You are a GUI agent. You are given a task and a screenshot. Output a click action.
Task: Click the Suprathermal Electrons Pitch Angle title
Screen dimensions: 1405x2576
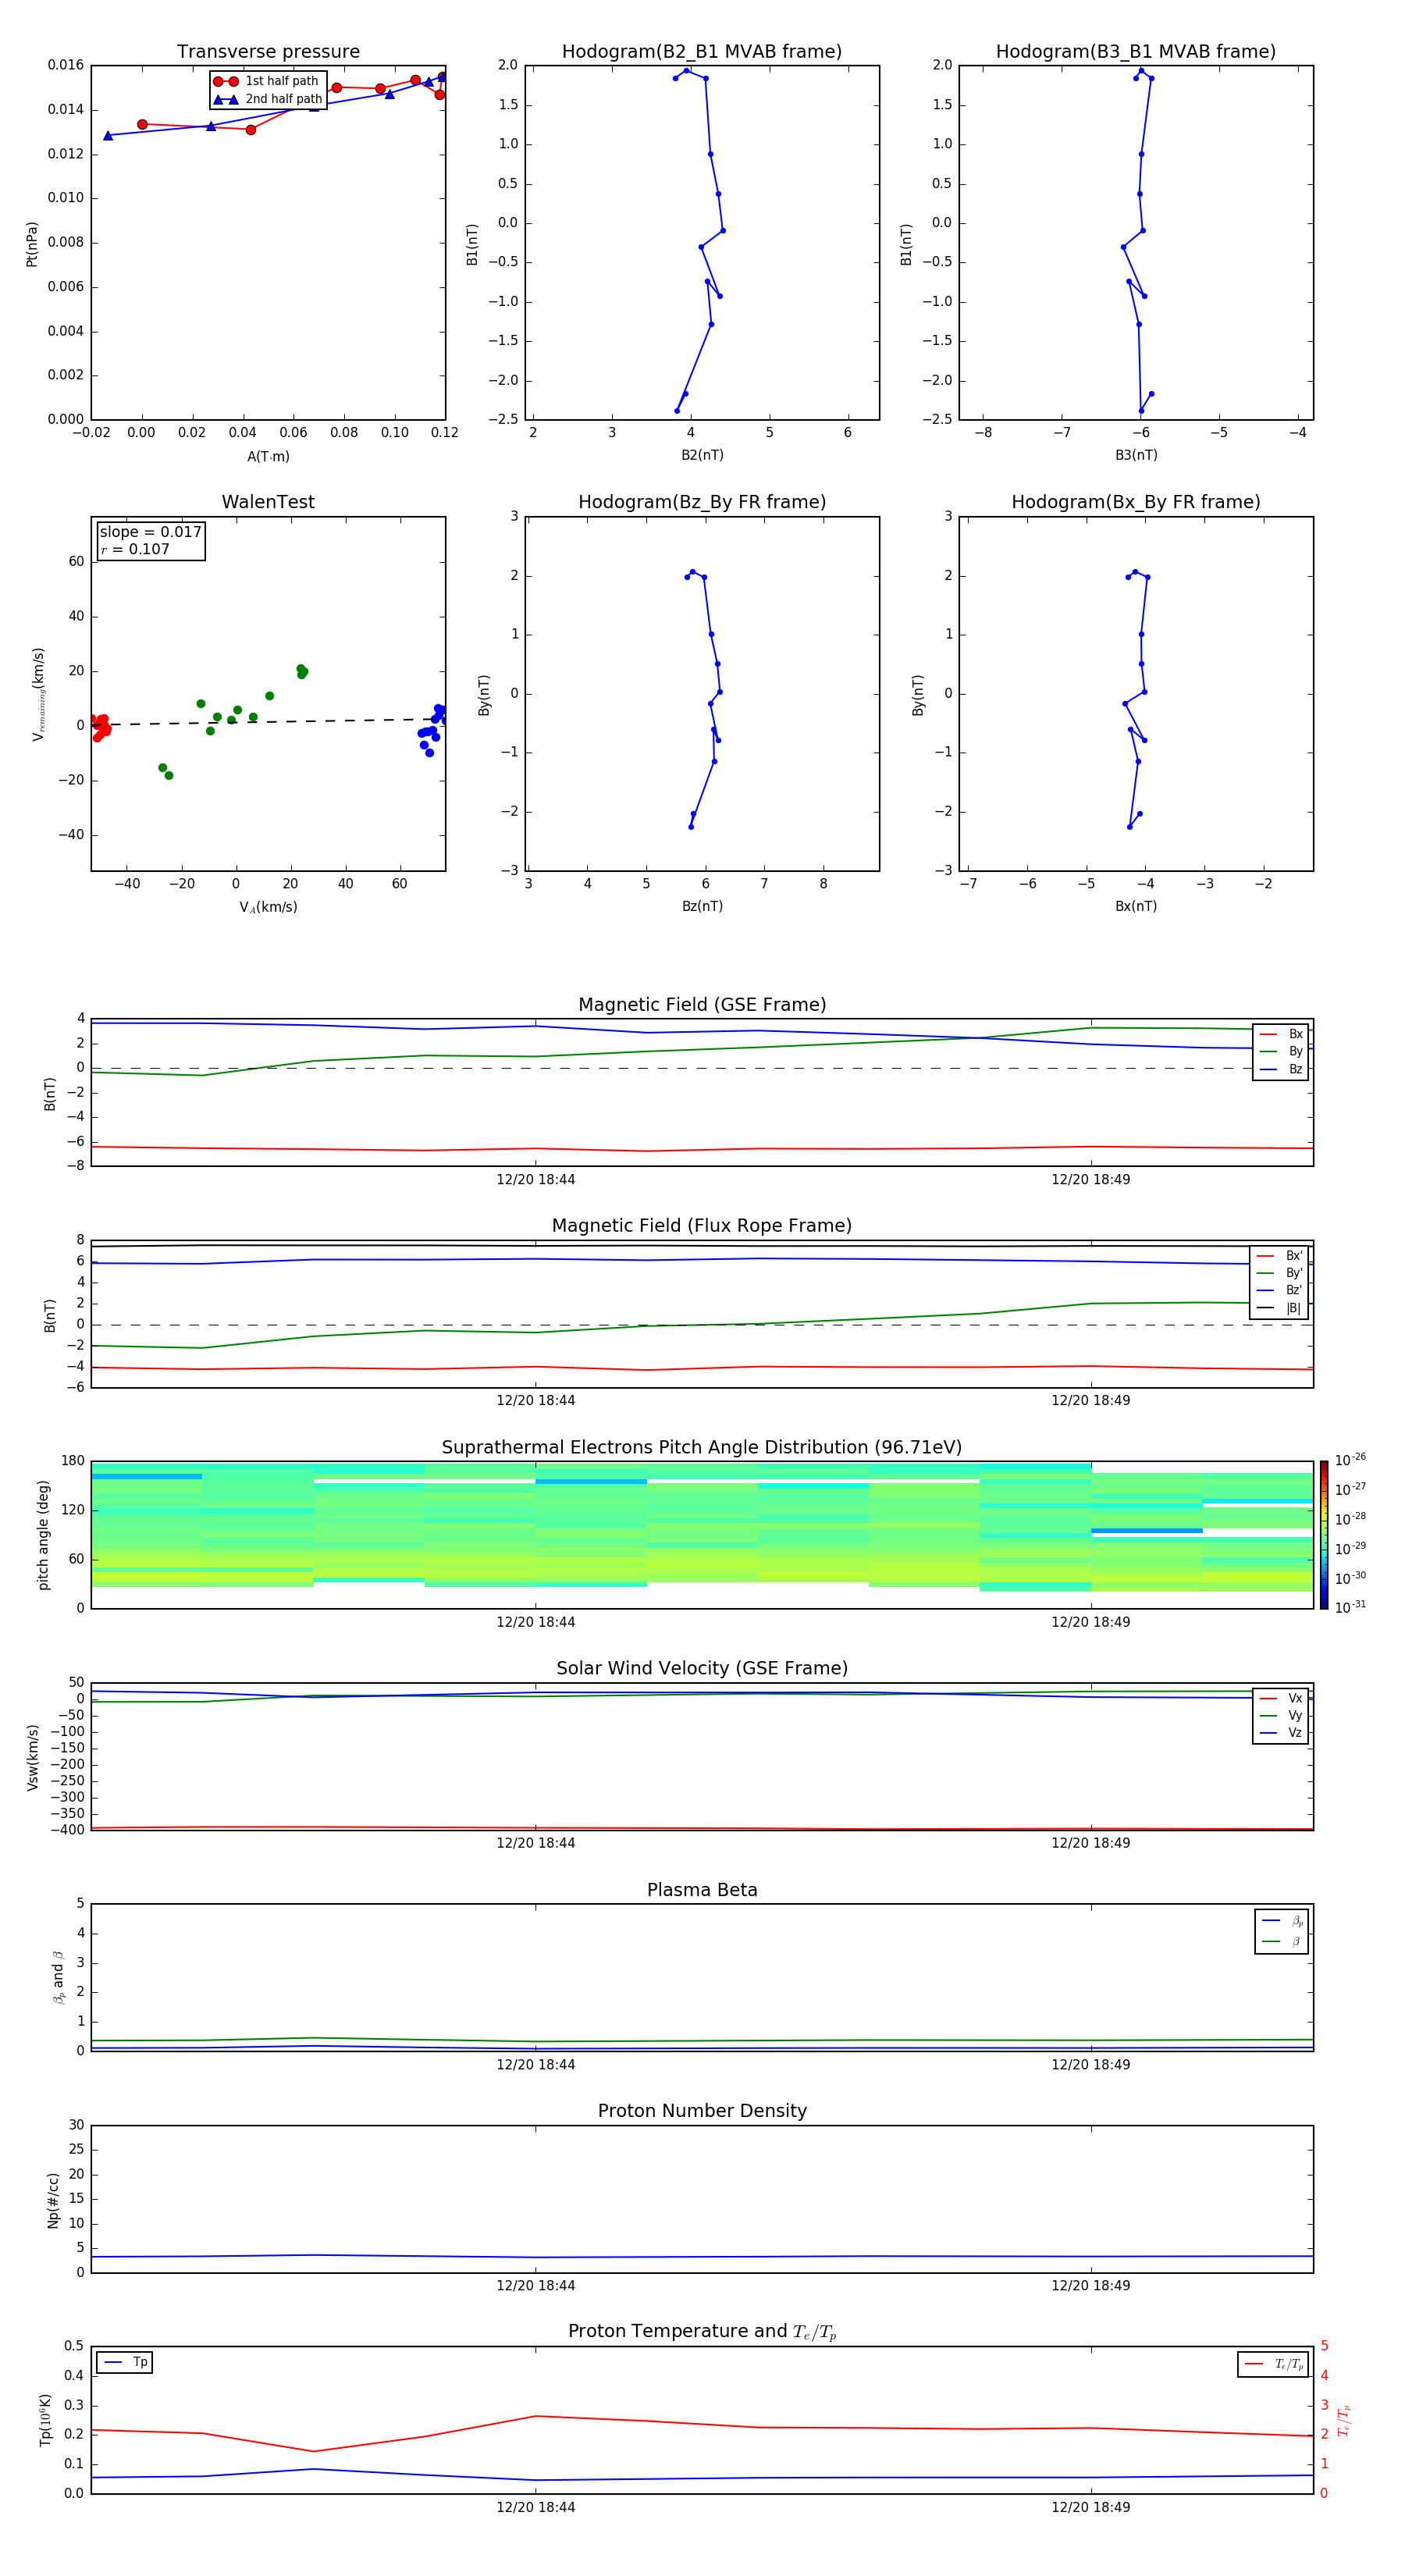coord(702,1448)
